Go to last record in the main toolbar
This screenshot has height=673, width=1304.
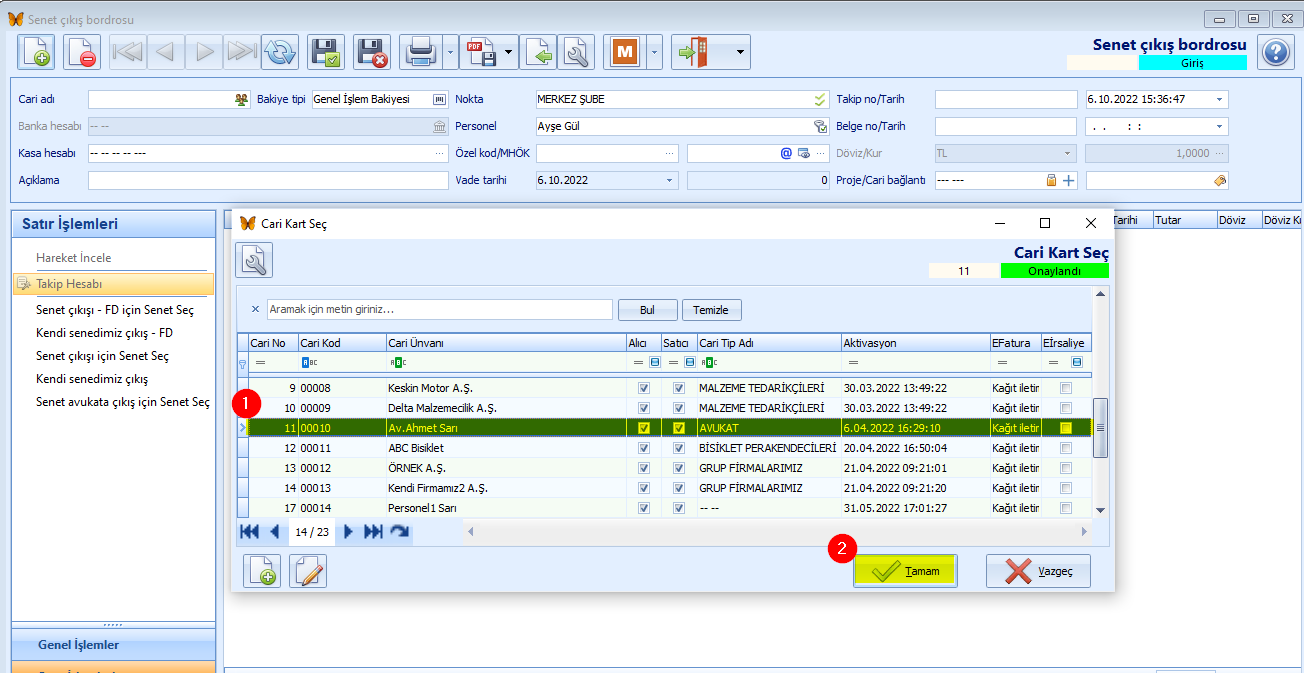coord(242,52)
